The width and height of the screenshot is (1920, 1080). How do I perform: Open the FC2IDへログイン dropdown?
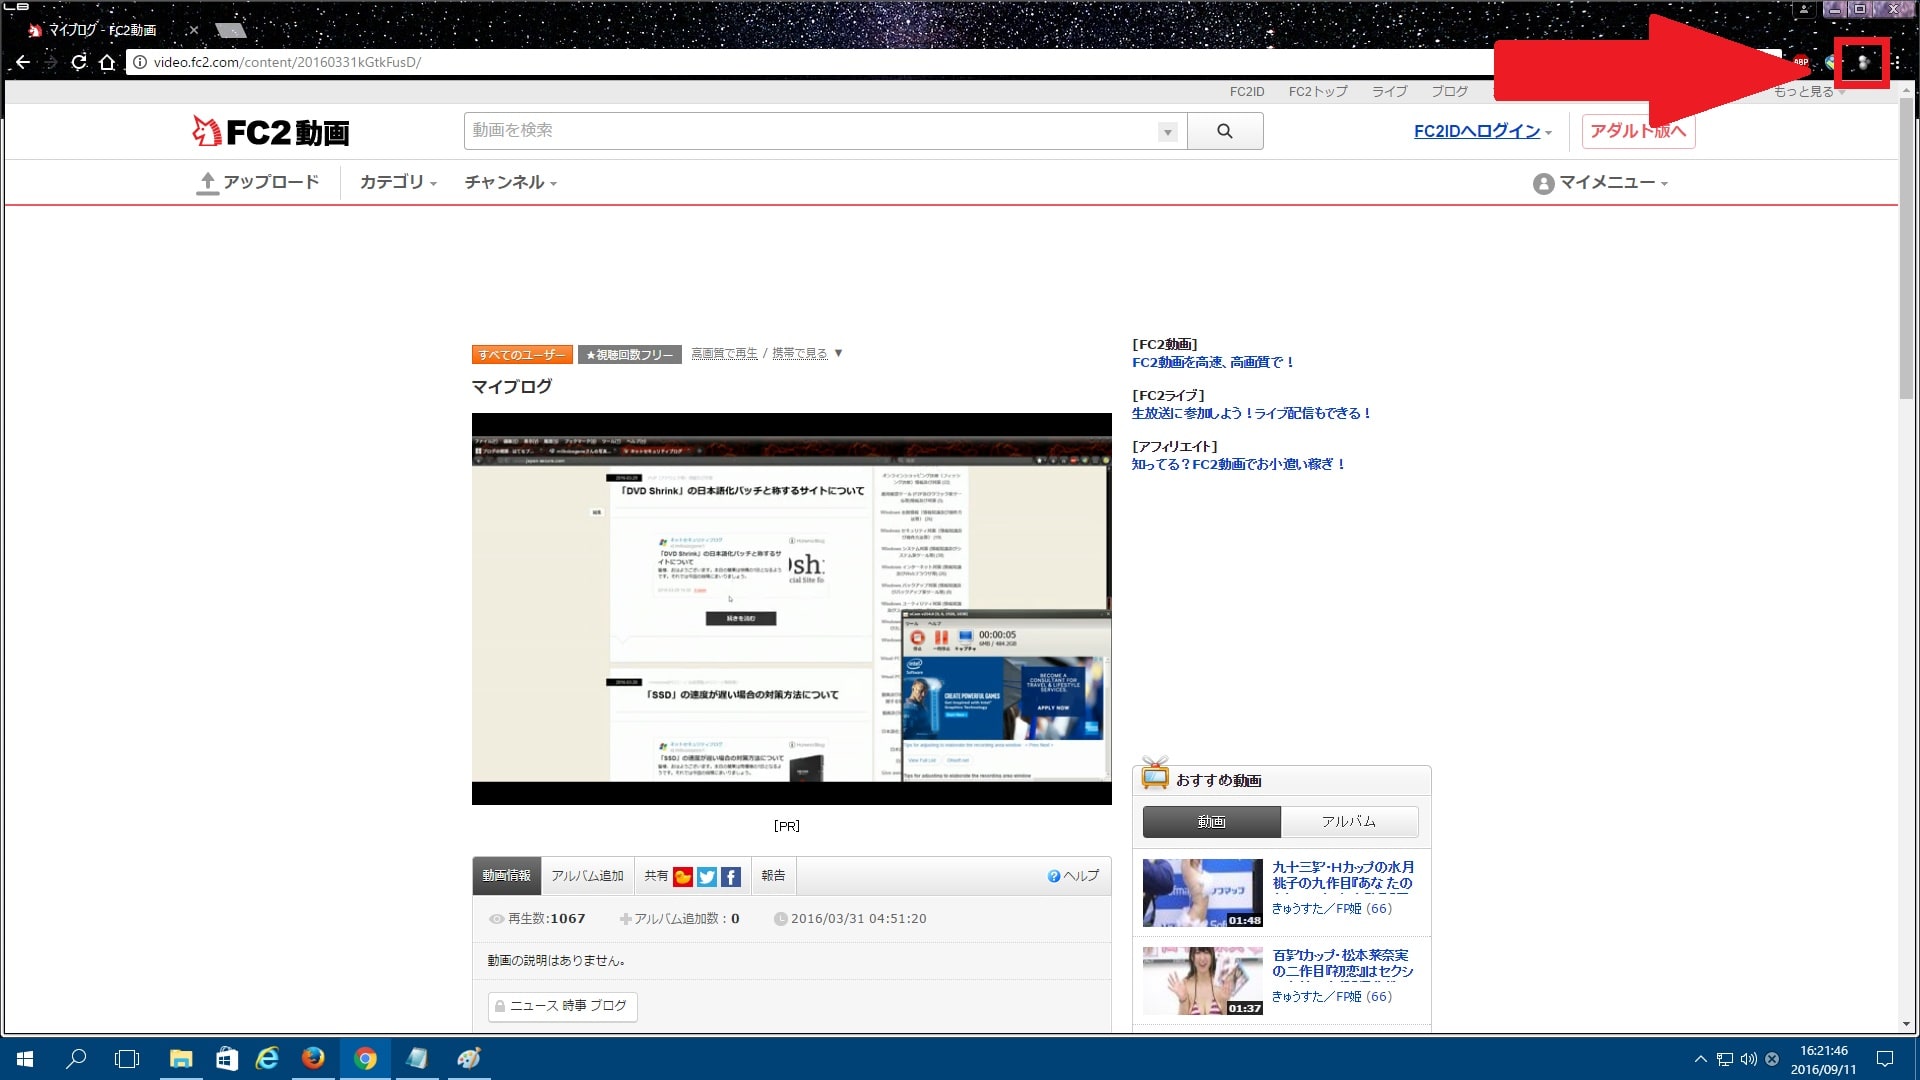[1483, 131]
